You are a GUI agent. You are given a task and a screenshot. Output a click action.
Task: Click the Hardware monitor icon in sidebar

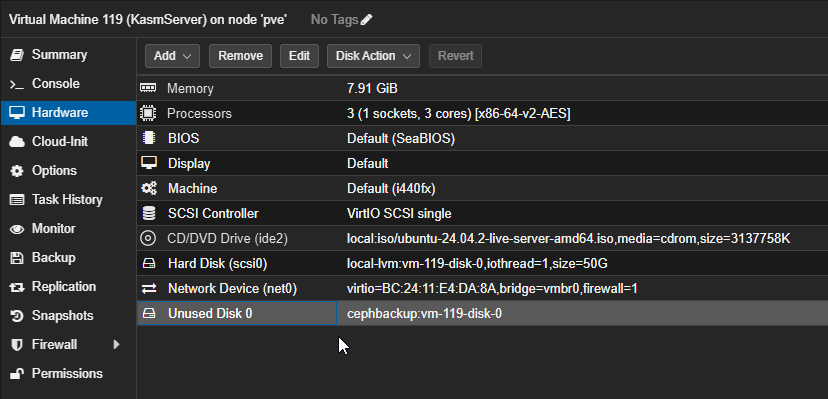pos(17,113)
